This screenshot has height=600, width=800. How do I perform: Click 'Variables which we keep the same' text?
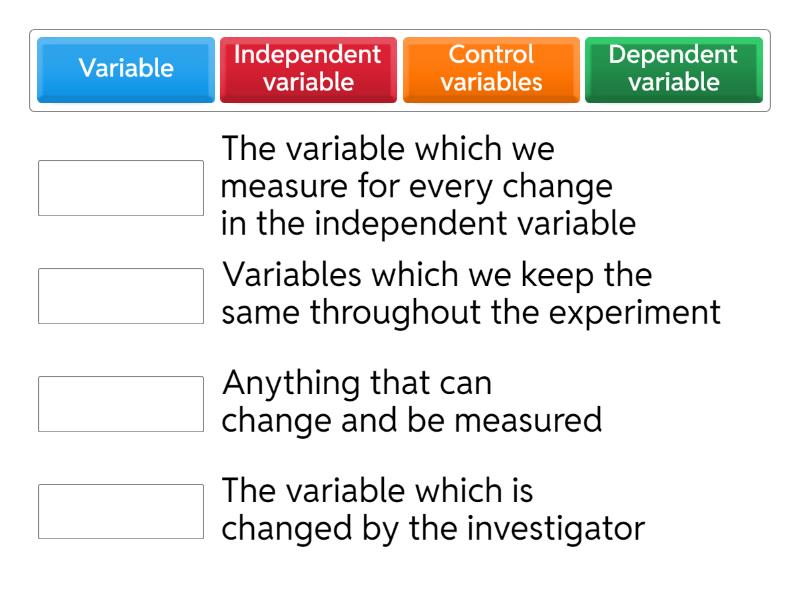[436, 274]
